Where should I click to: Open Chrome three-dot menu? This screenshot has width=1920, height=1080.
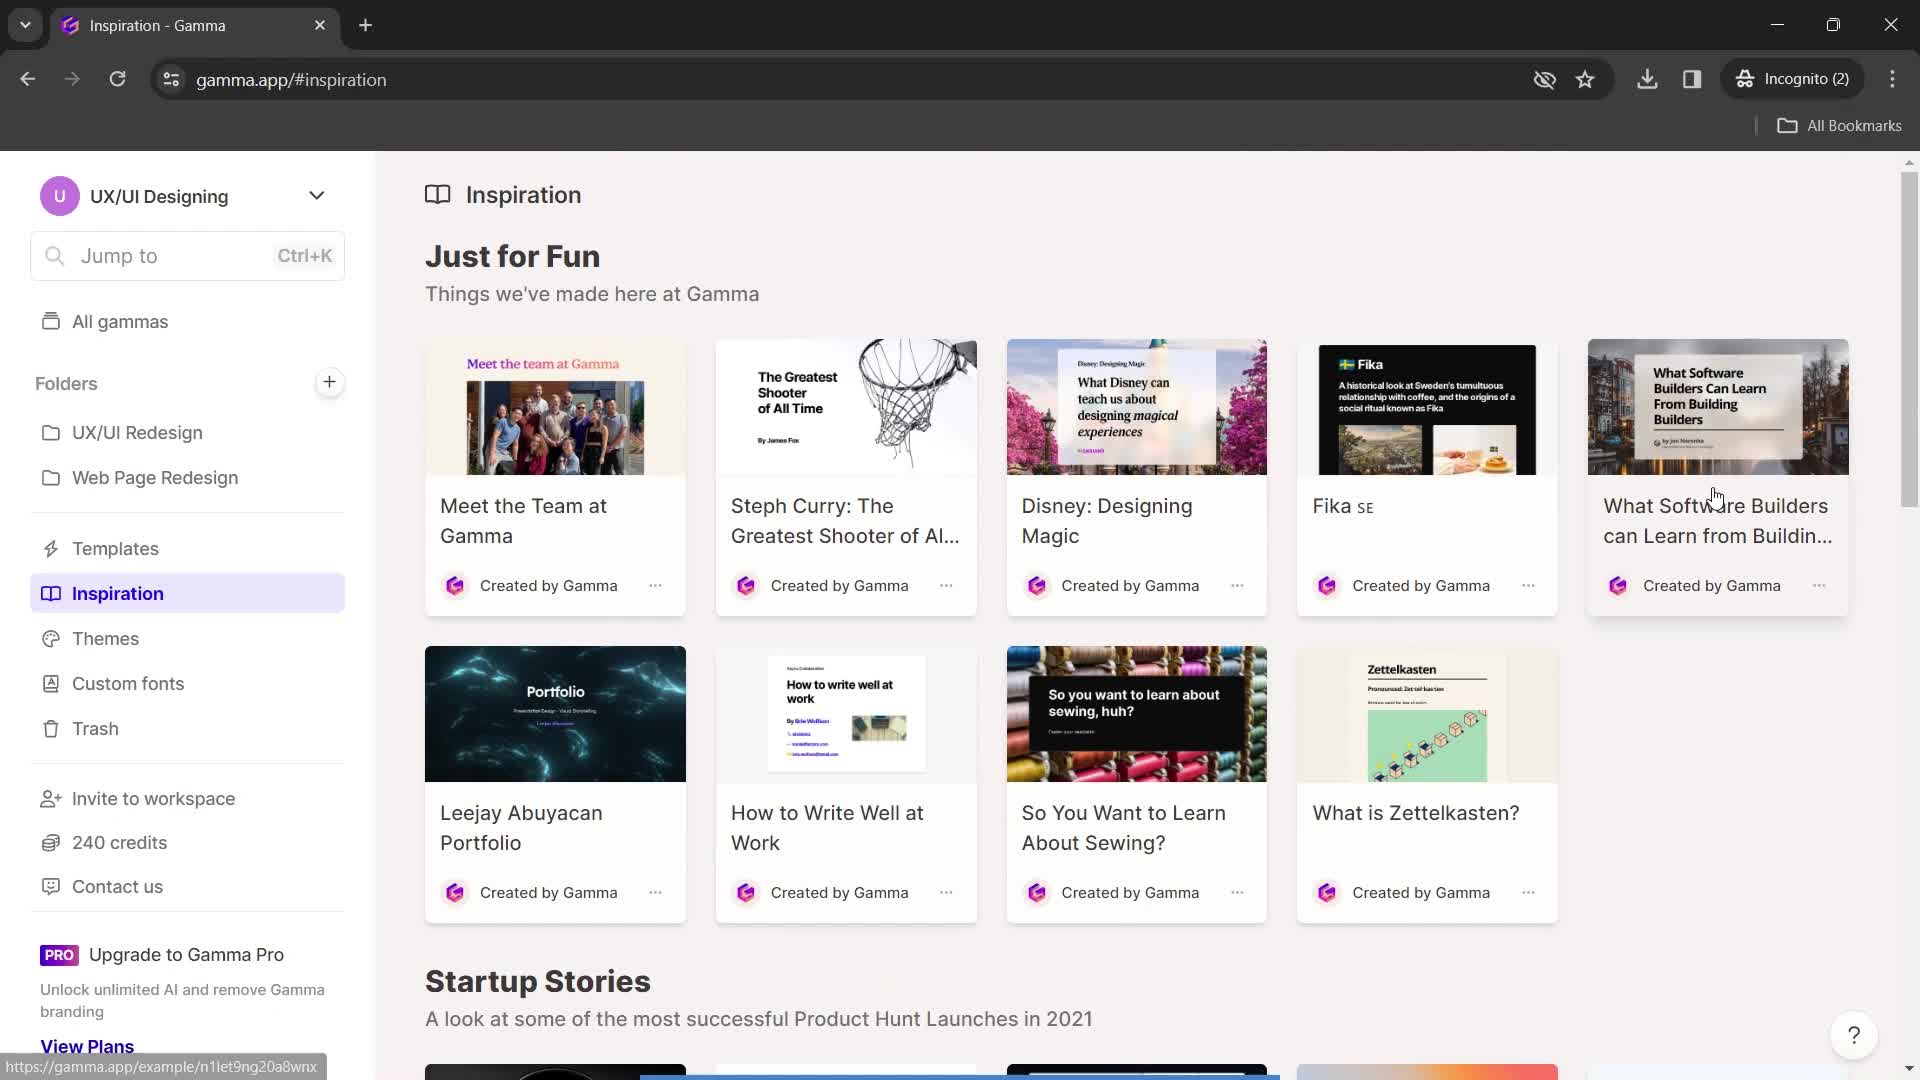click(1892, 80)
